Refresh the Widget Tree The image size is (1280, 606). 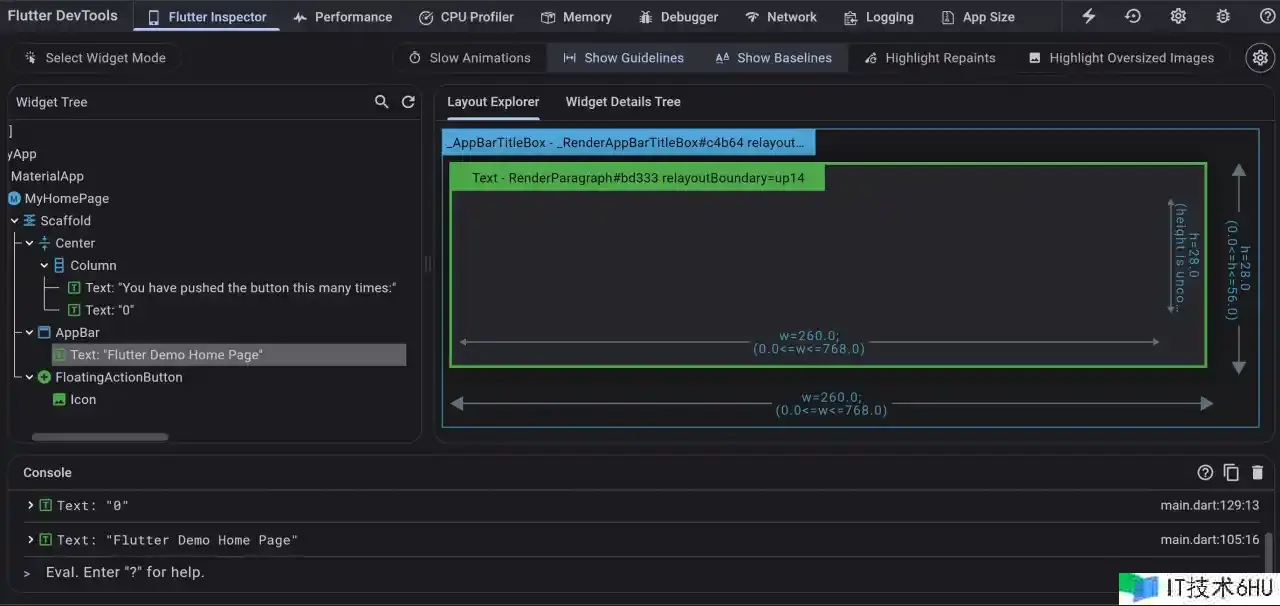[x=408, y=102]
